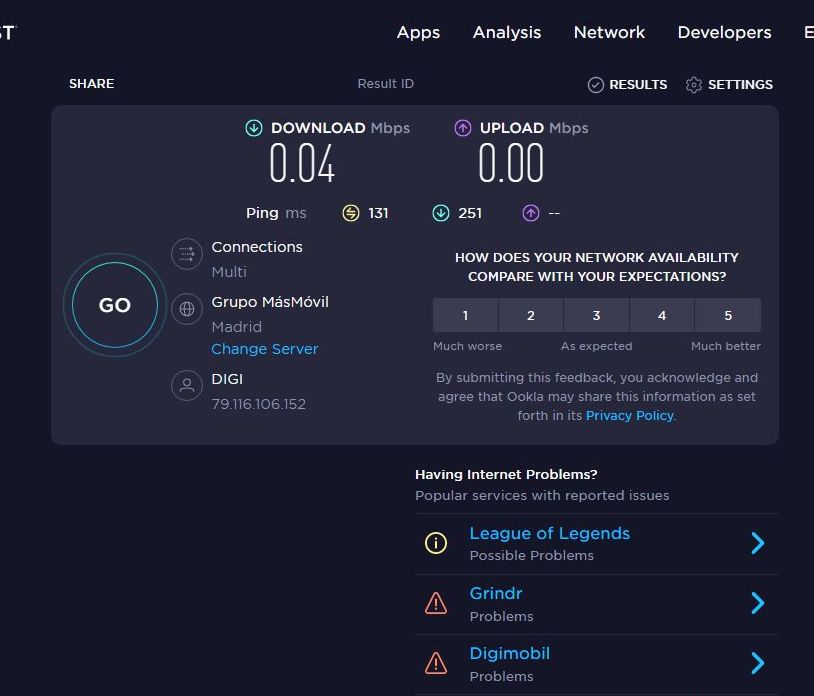Expand the Digimobil problems chevron
This screenshot has width=814, height=696.
coord(757,663)
